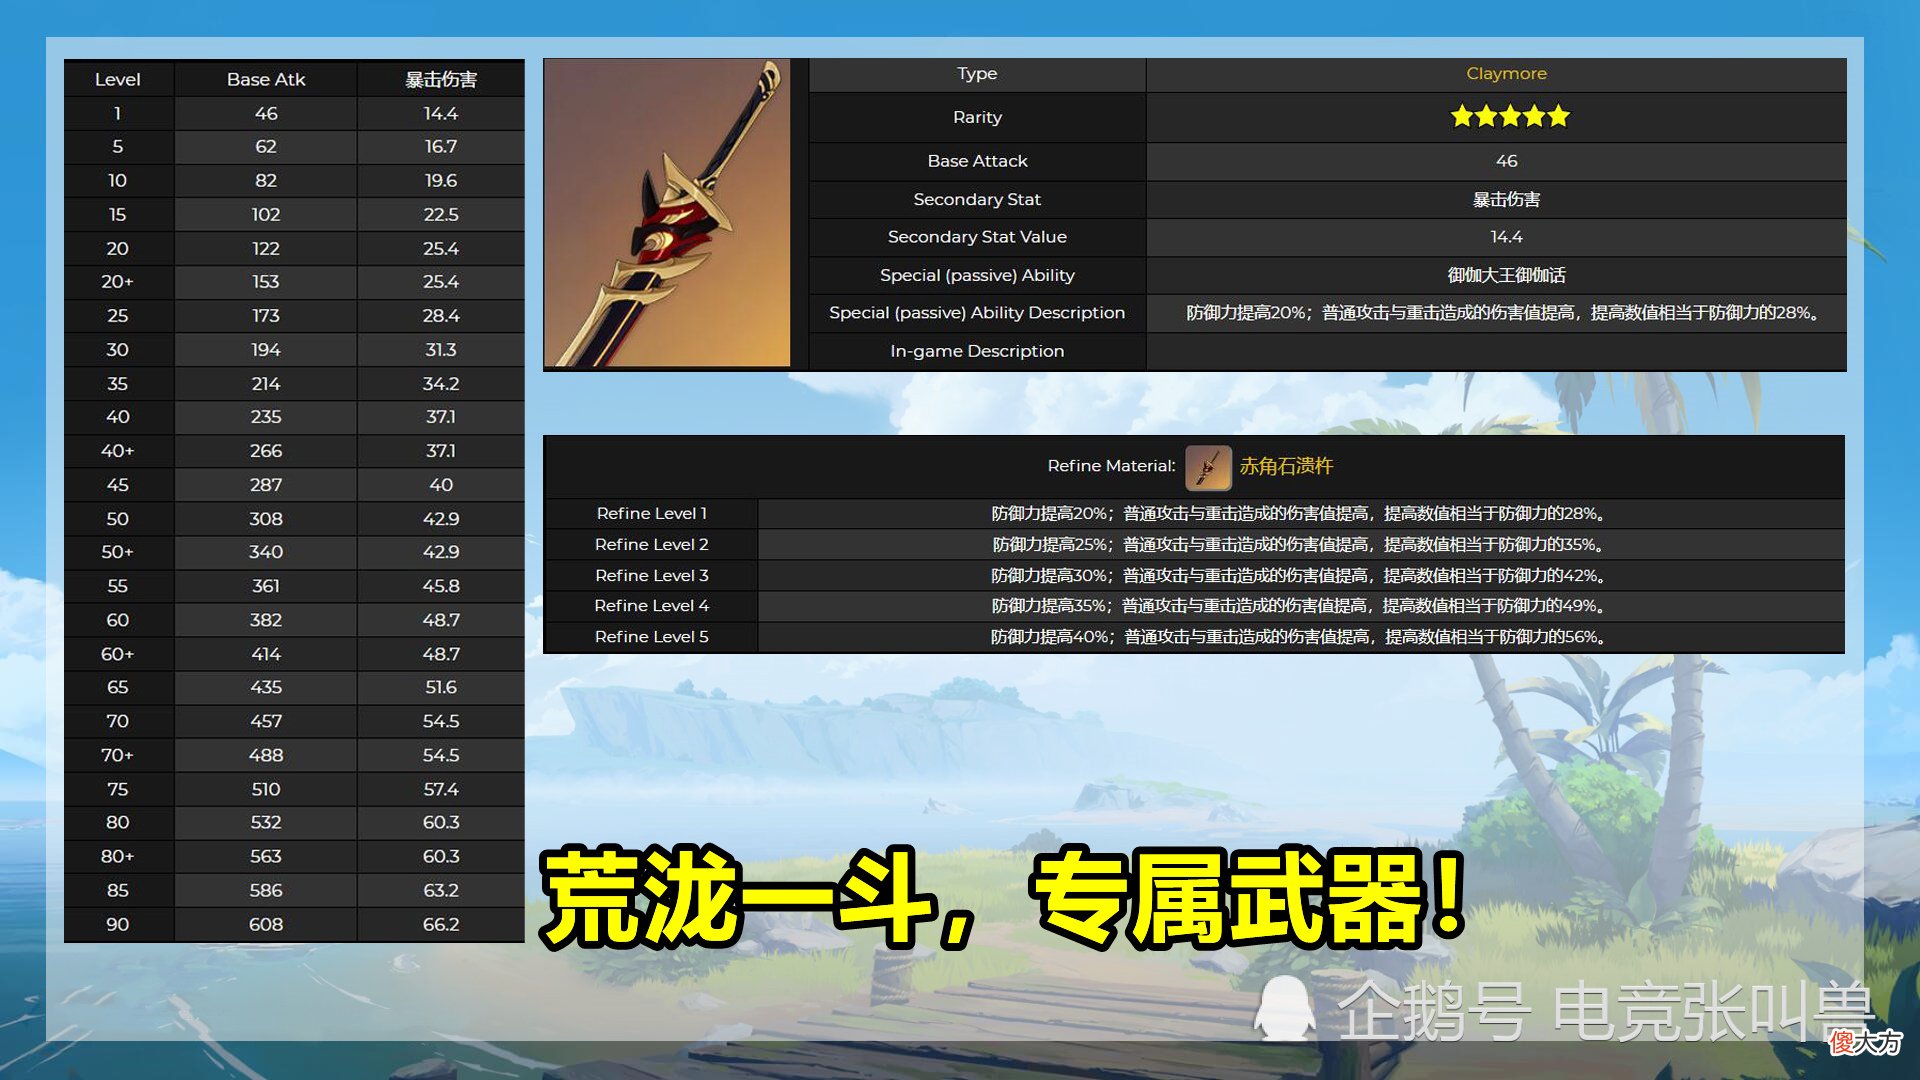1920x1080 pixels.
Task: Click the In-game Description label
Action: pos(977,351)
